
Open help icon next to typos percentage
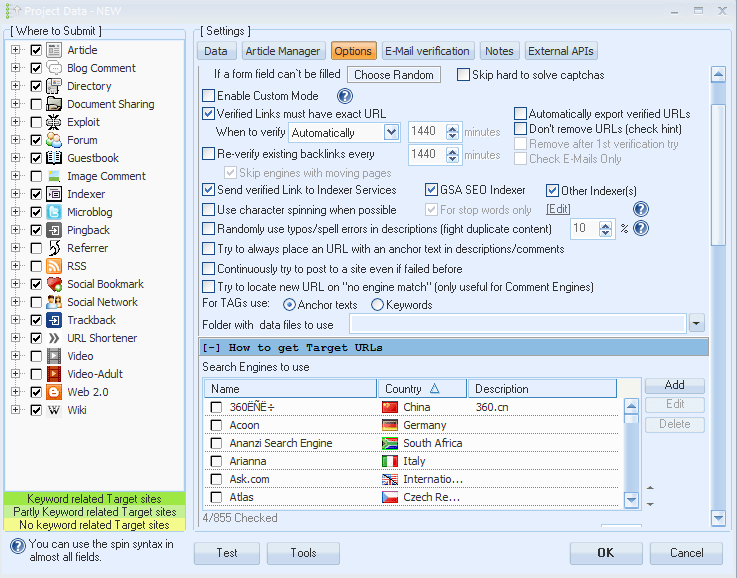click(641, 228)
